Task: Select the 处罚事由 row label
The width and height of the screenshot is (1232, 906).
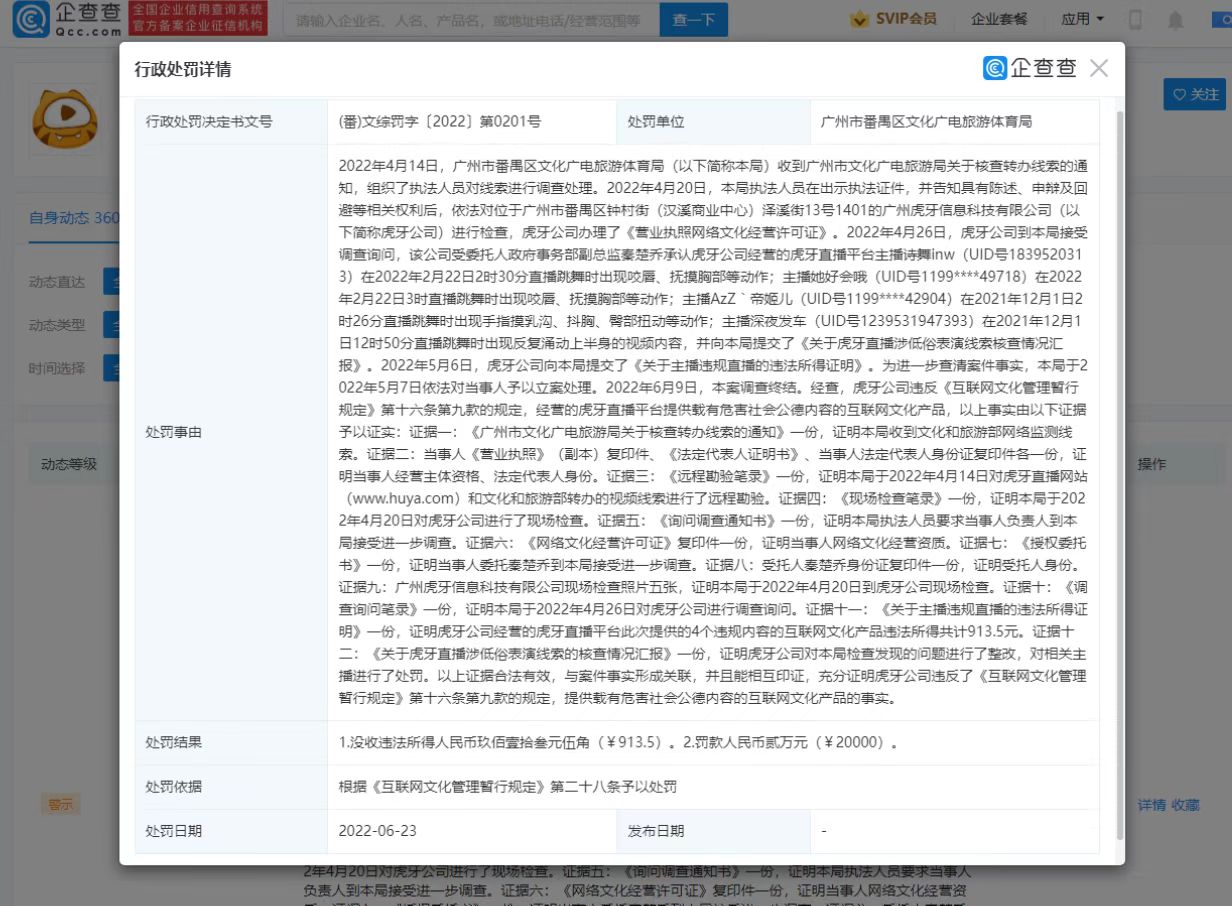Action: [174, 432]
